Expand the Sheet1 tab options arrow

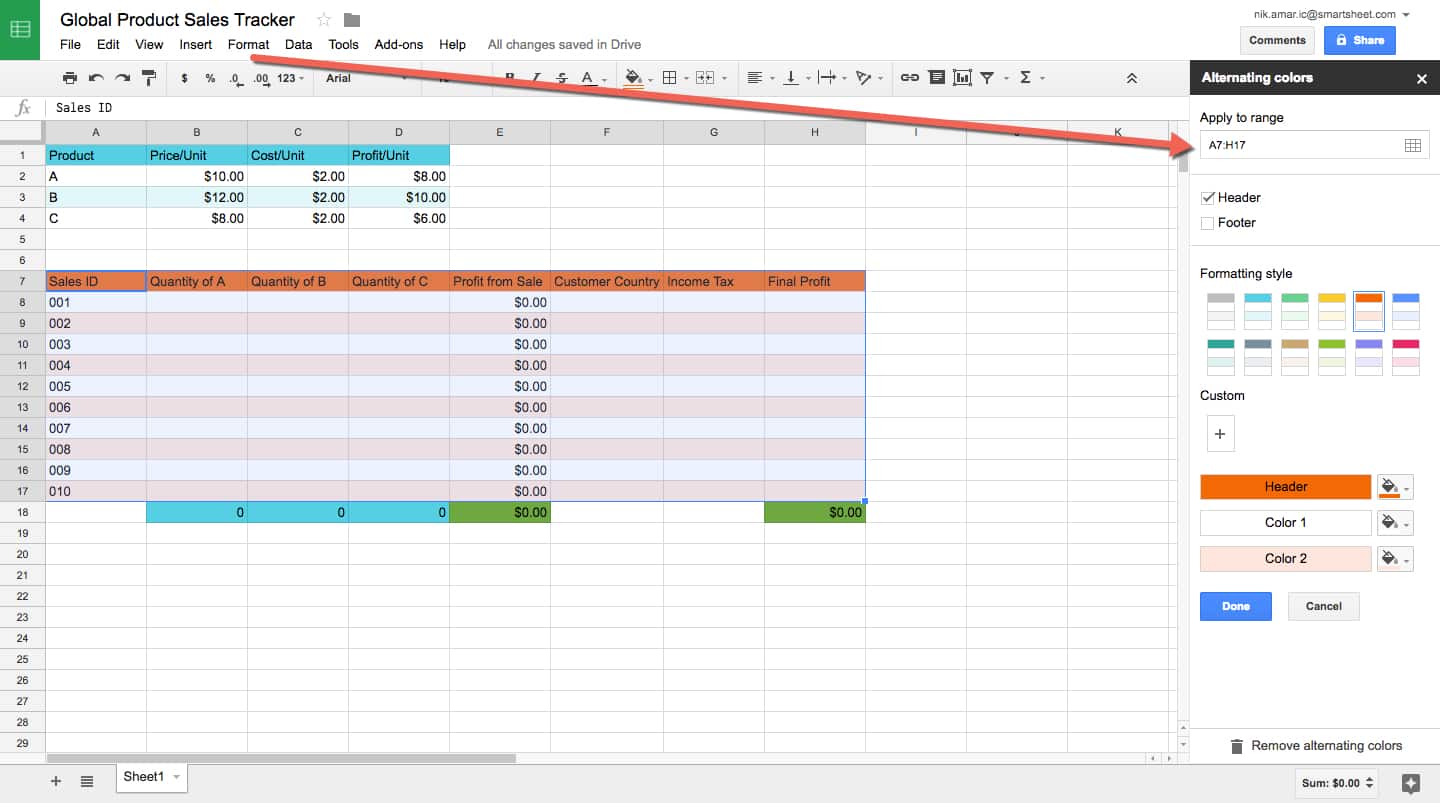[x=177, y=777]
